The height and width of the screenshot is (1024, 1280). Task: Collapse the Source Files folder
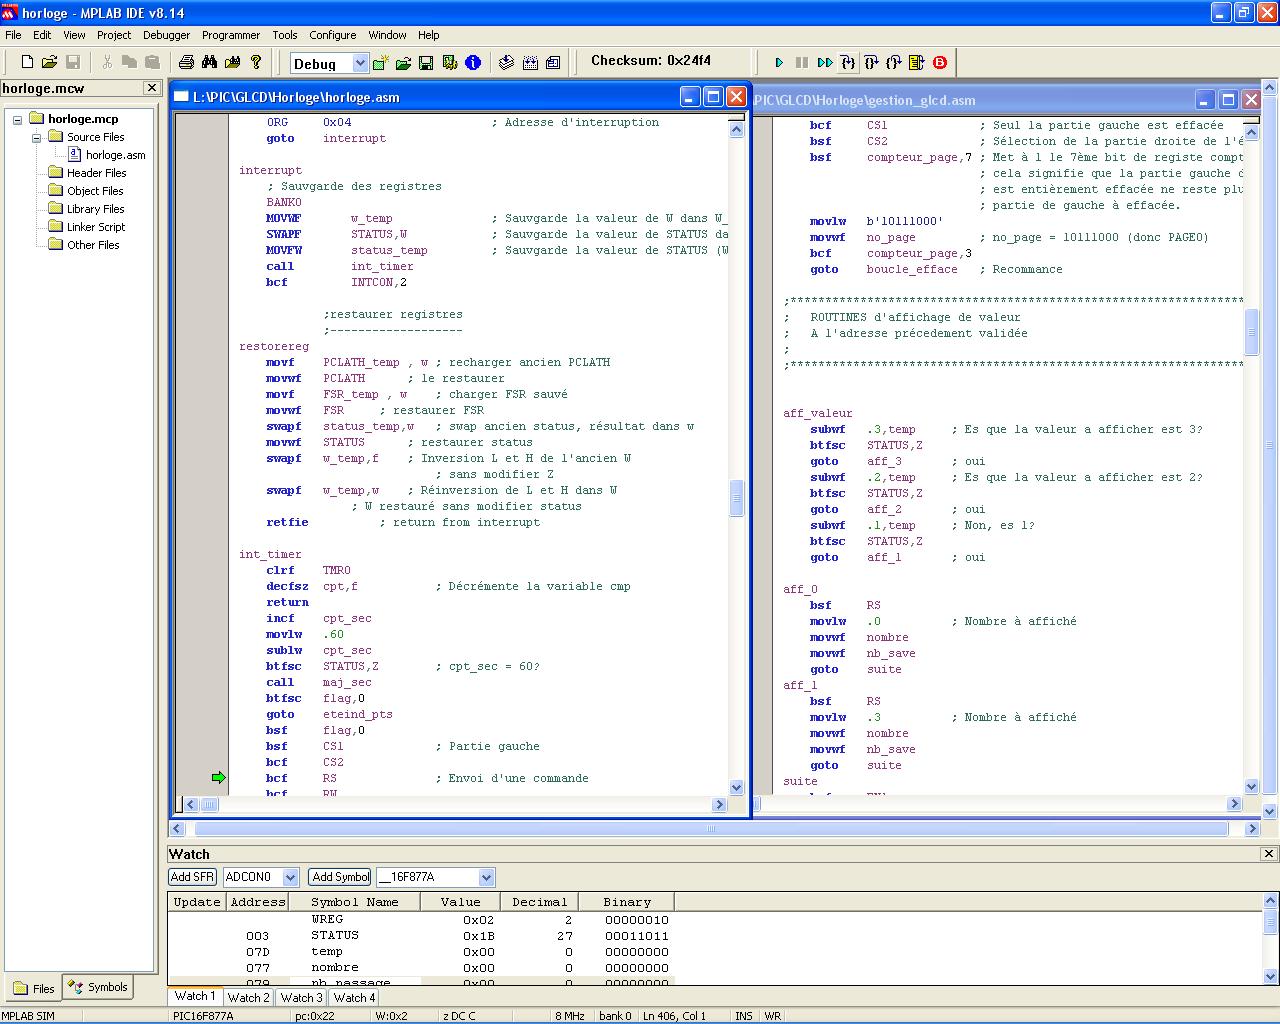[36, 137]
